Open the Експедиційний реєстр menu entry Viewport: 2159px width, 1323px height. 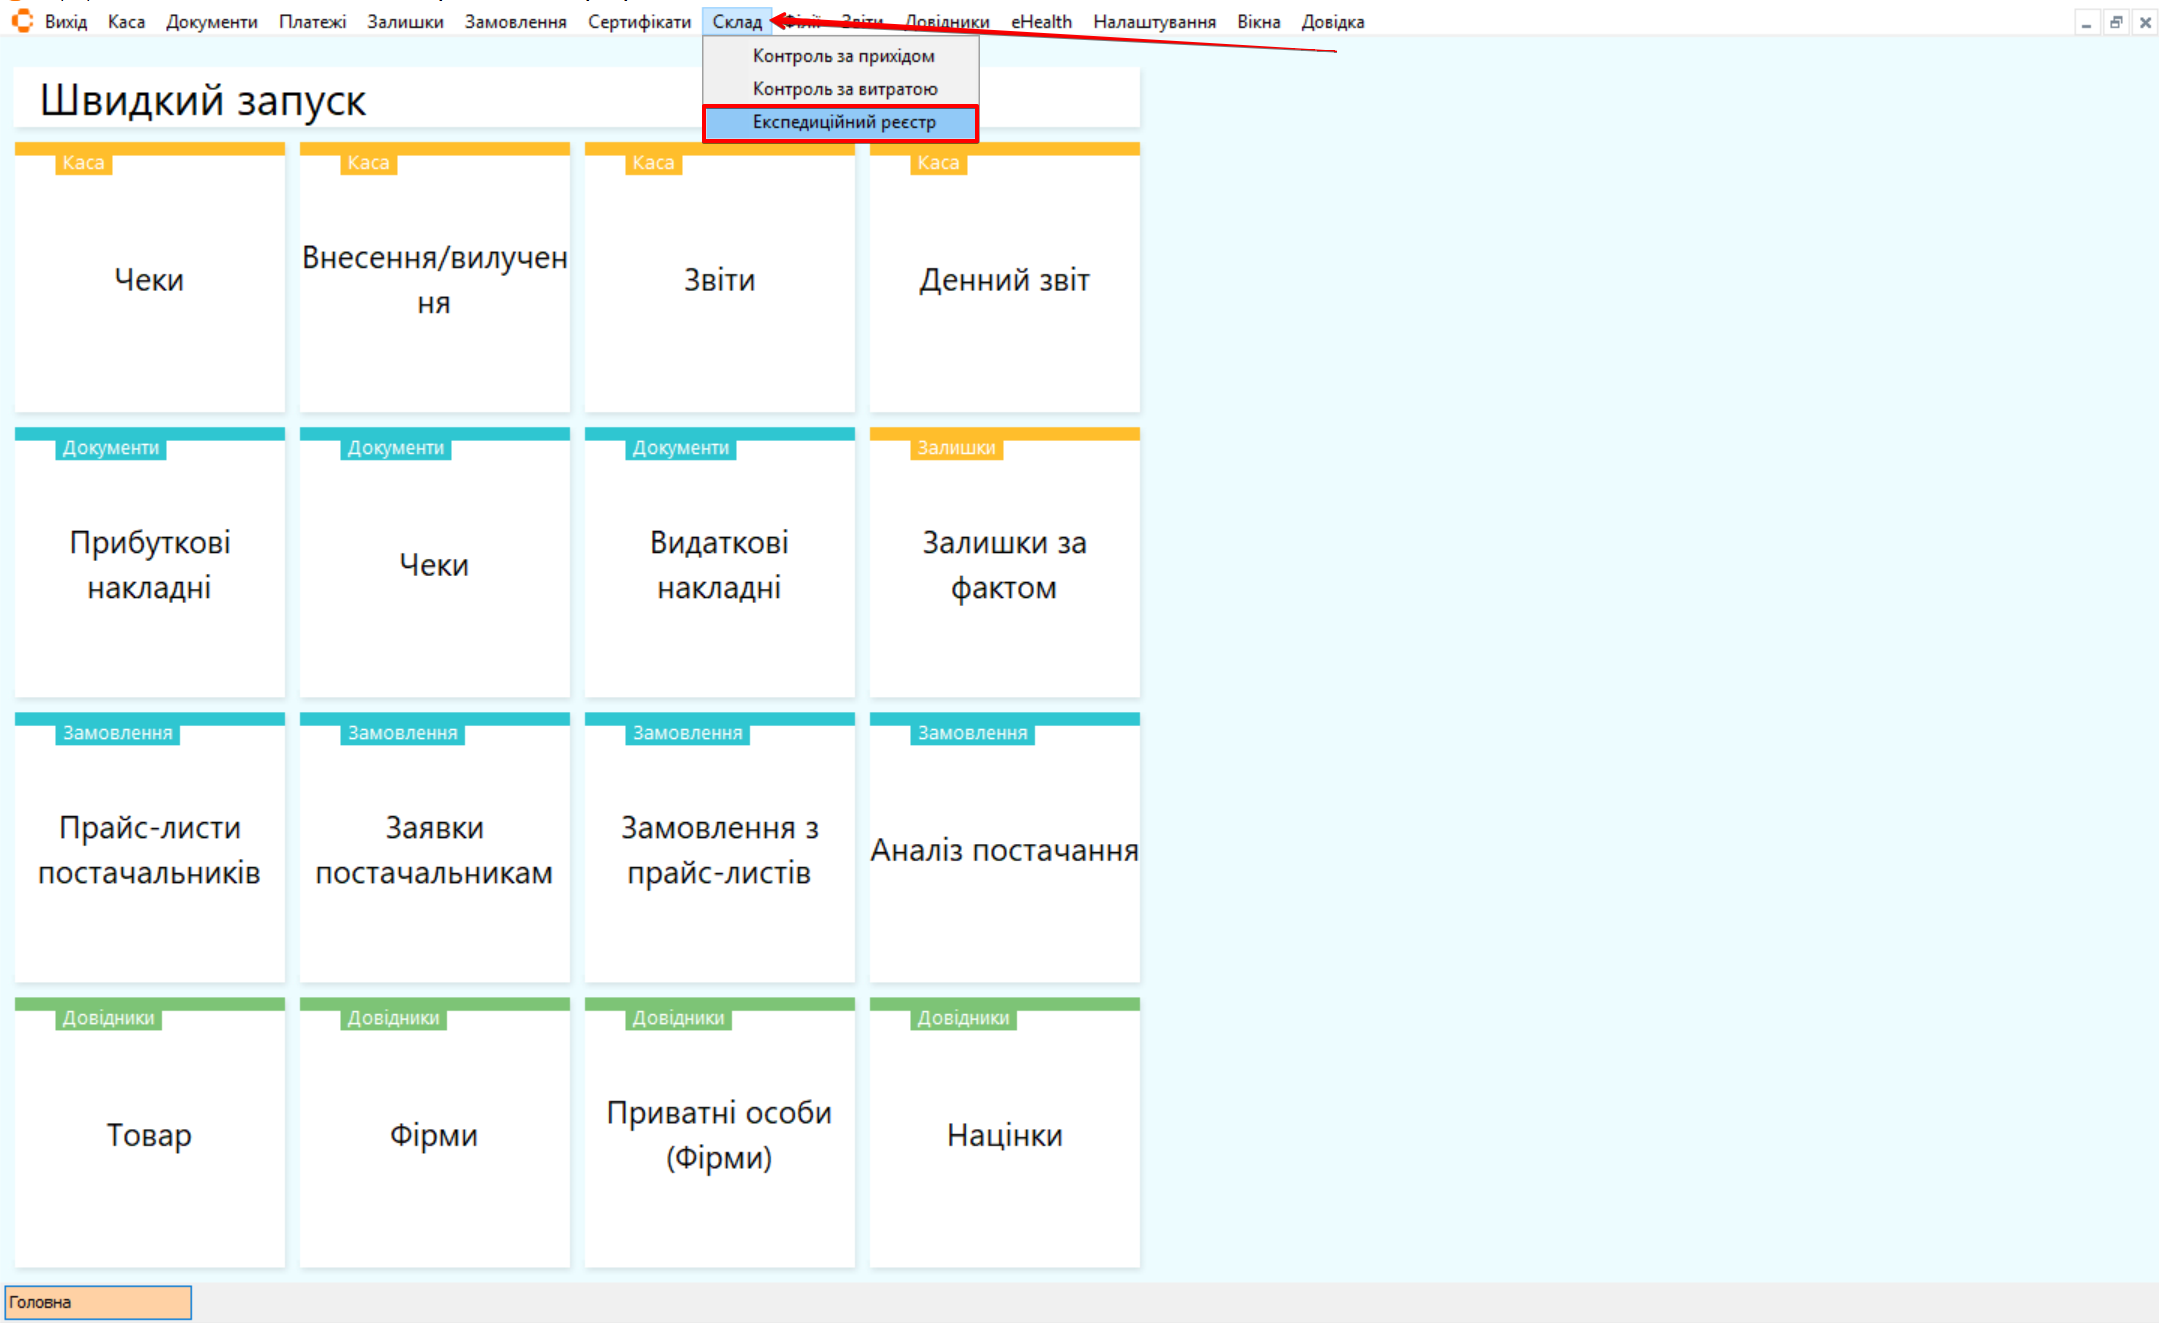(x=843, y=122)
